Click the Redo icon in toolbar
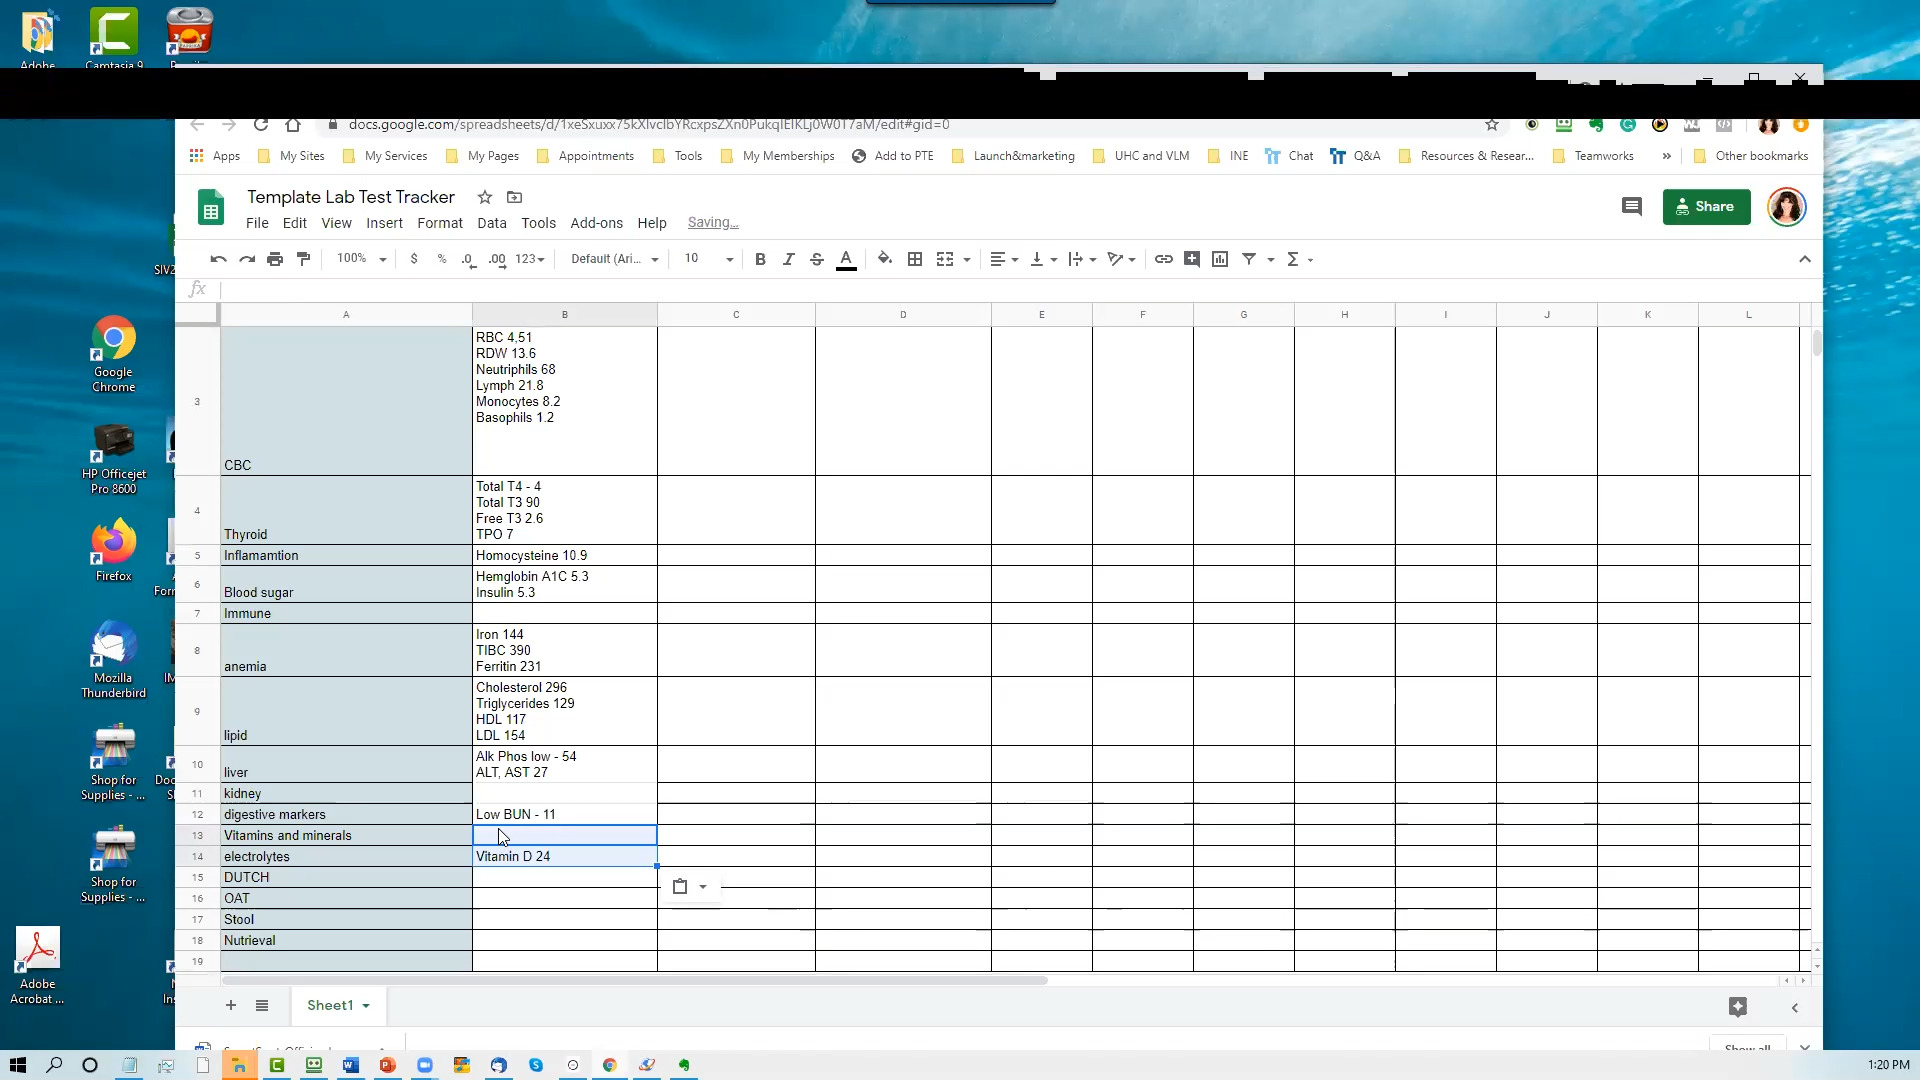This screenshot has width=1920, height=1080. (x=246, y=259)
